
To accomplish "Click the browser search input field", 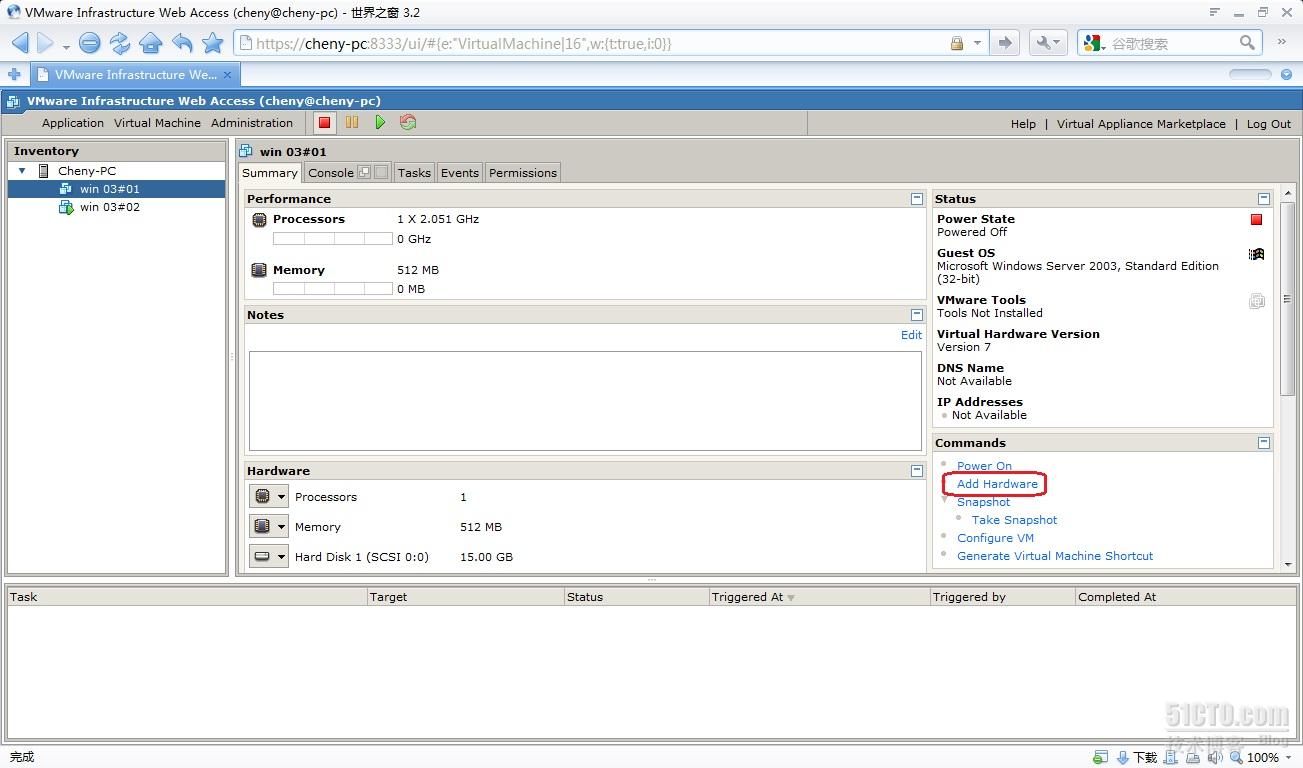I will (x=1170, y=43).
